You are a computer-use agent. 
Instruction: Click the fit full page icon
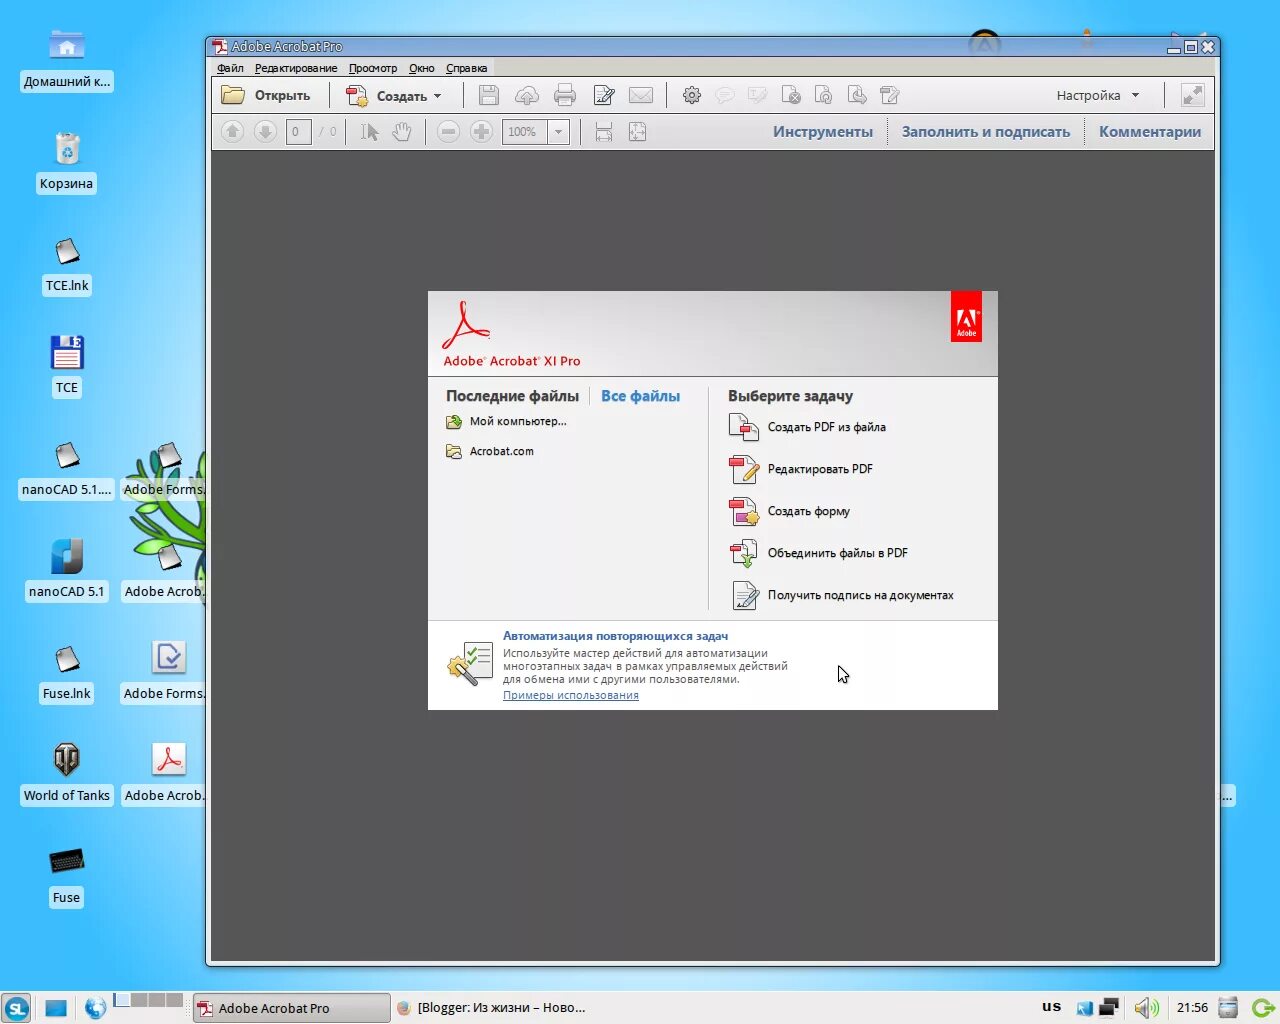(x=637, y=132)
